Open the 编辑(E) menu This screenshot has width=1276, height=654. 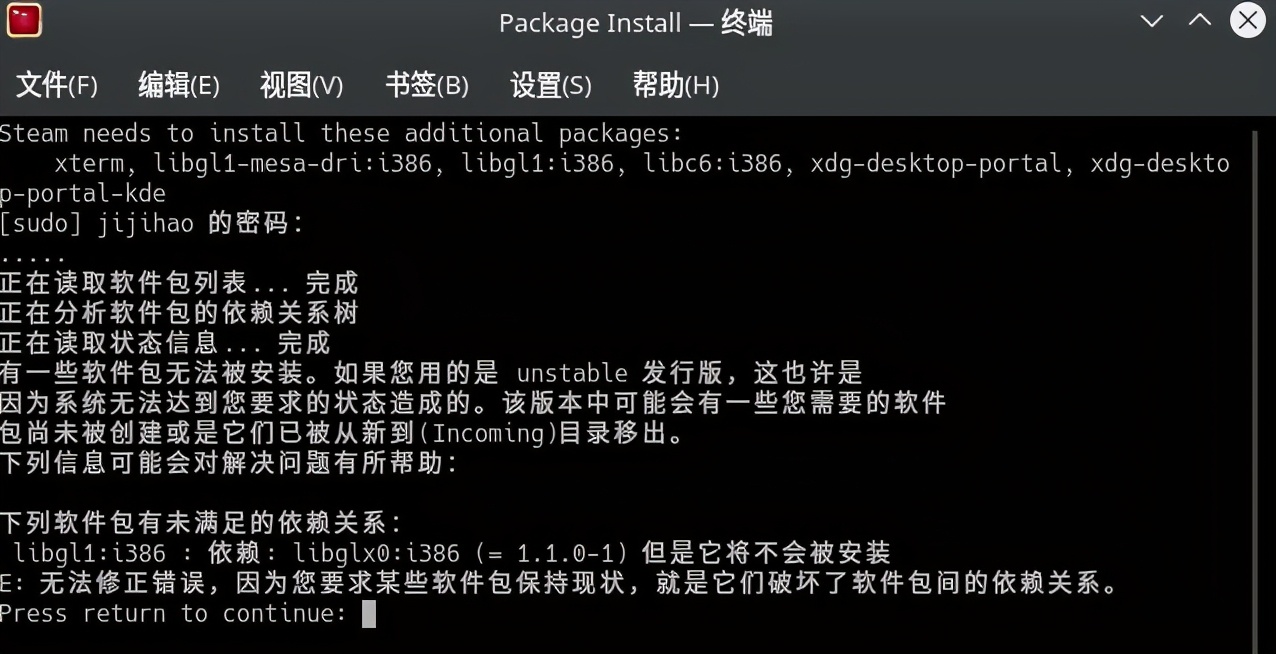[x=178, y=85]
